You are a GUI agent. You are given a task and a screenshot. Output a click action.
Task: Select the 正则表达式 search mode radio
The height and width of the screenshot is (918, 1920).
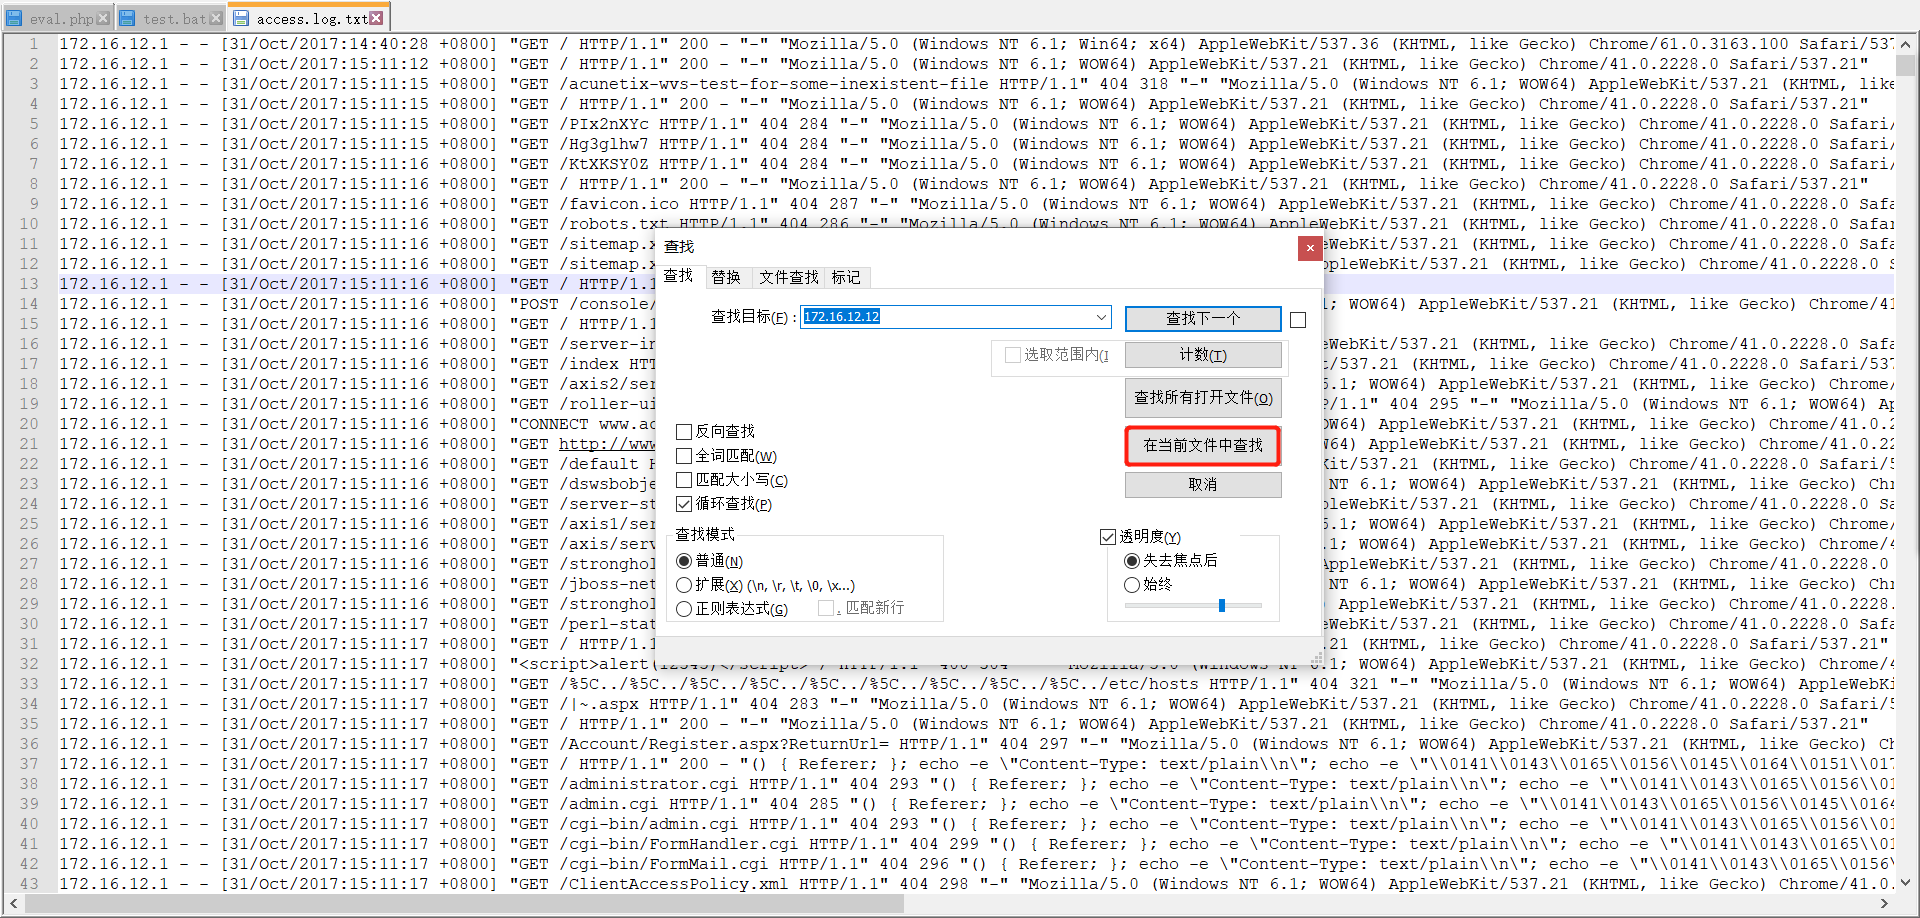(684, 609)
